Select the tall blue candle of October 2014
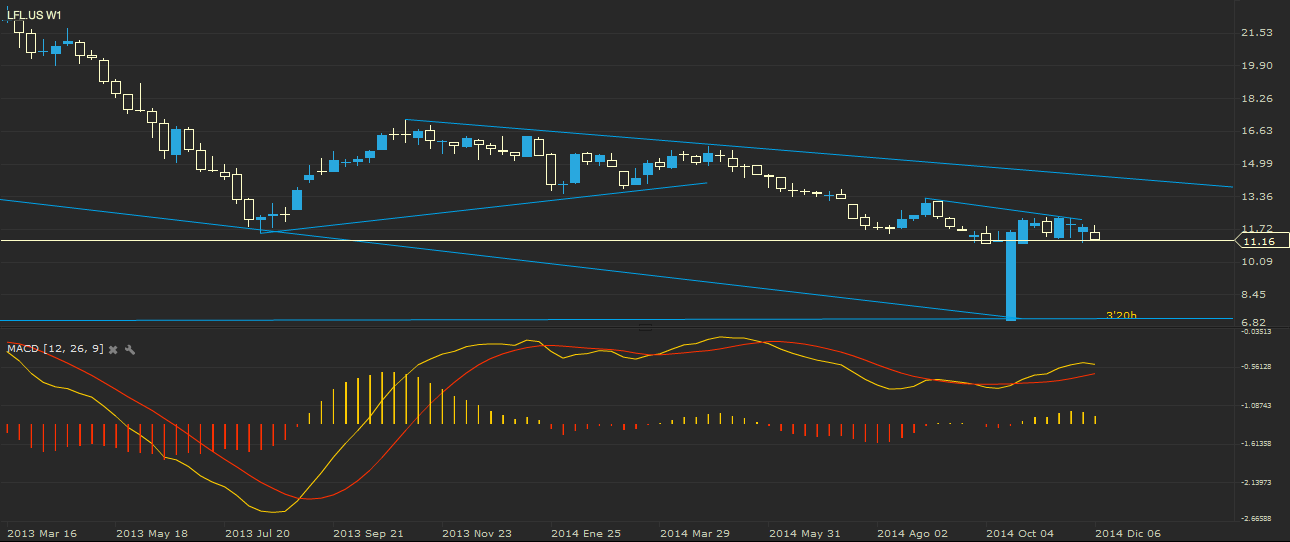This screenshot has height=542, width=1290. tap(1011, 276)
